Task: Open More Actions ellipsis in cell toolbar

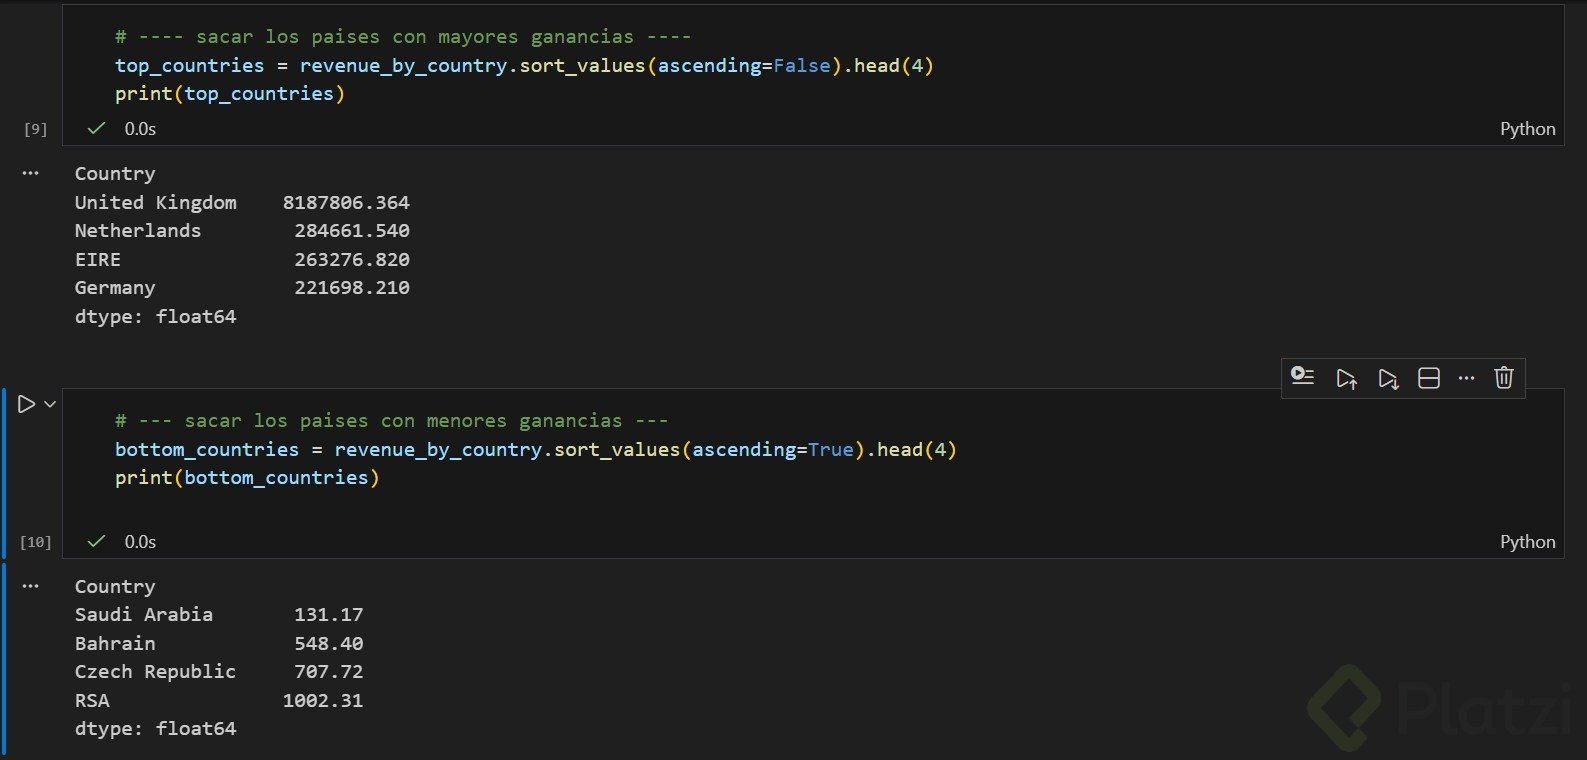Action: click(1466, 378)
